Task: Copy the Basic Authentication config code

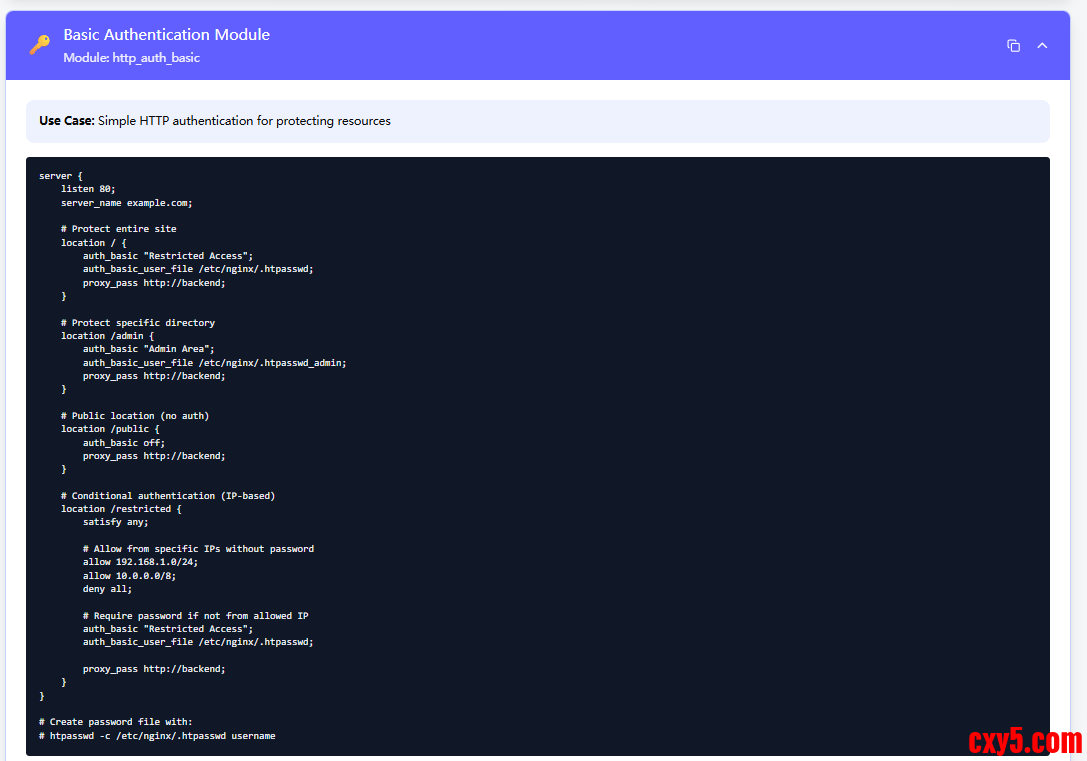Action: click(x=1013, y=46)
